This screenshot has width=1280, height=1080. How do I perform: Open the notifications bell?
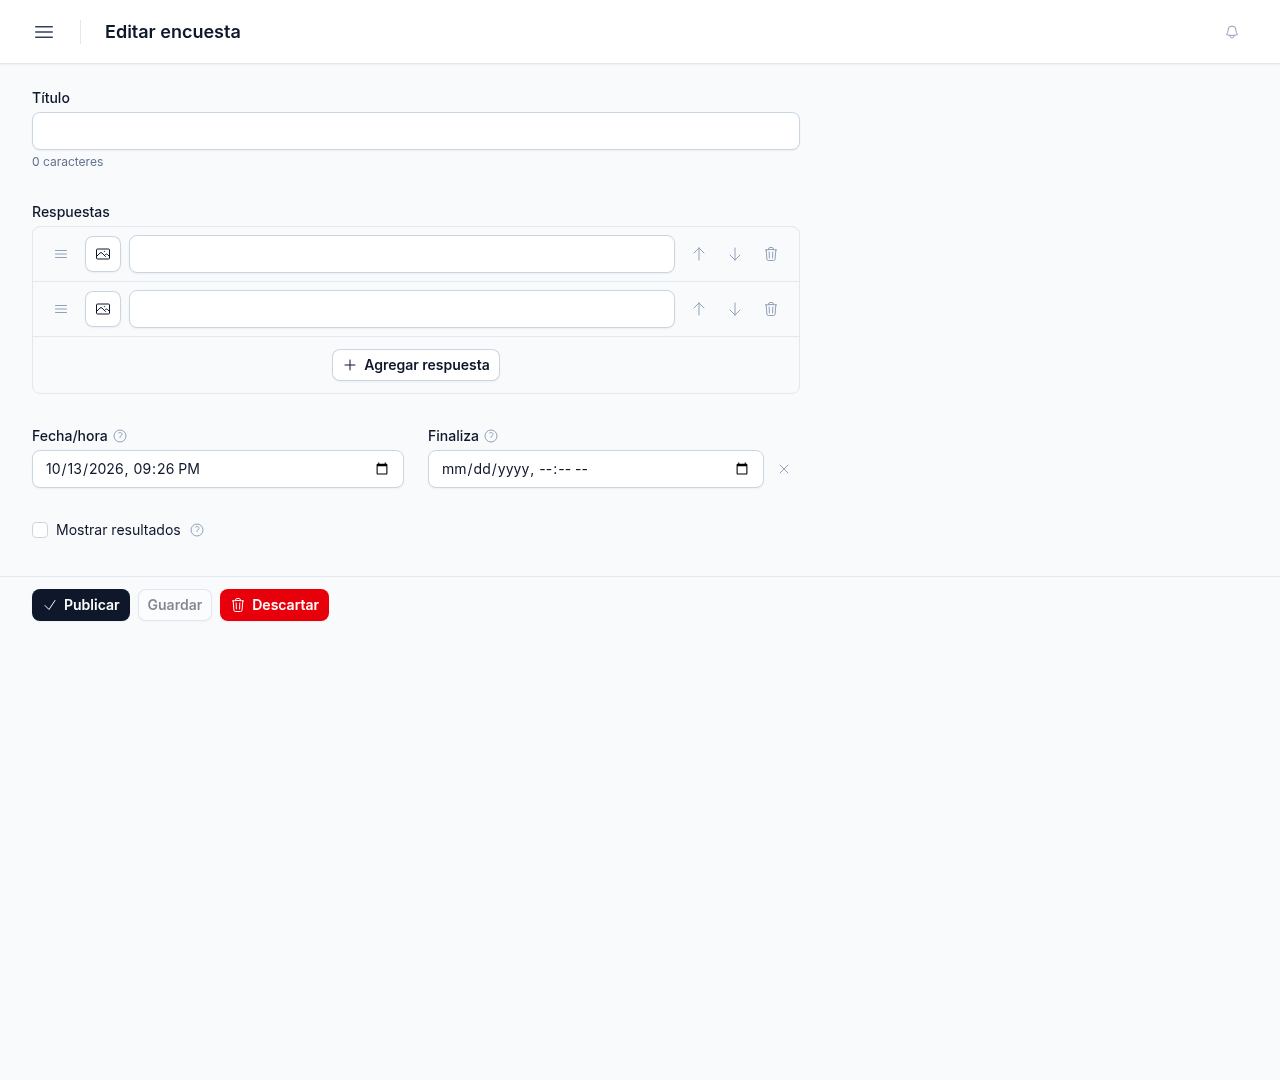[x=1232, y=32]
